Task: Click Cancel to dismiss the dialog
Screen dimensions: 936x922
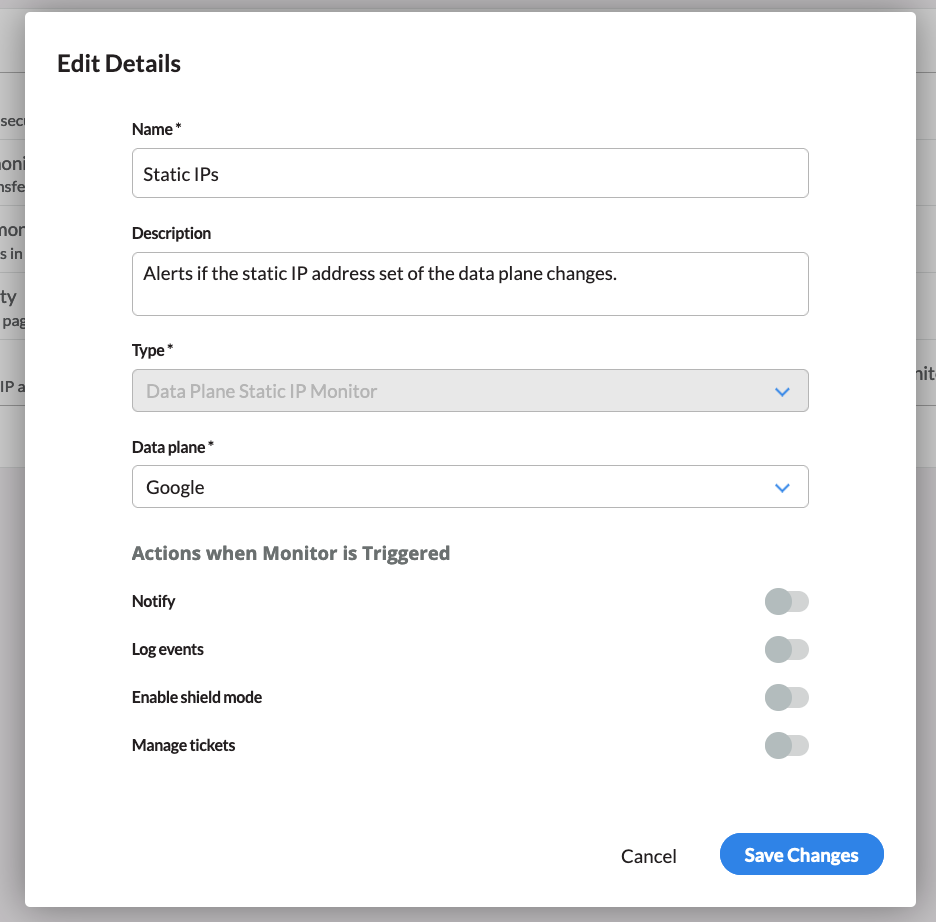Action: coord(649,856)
